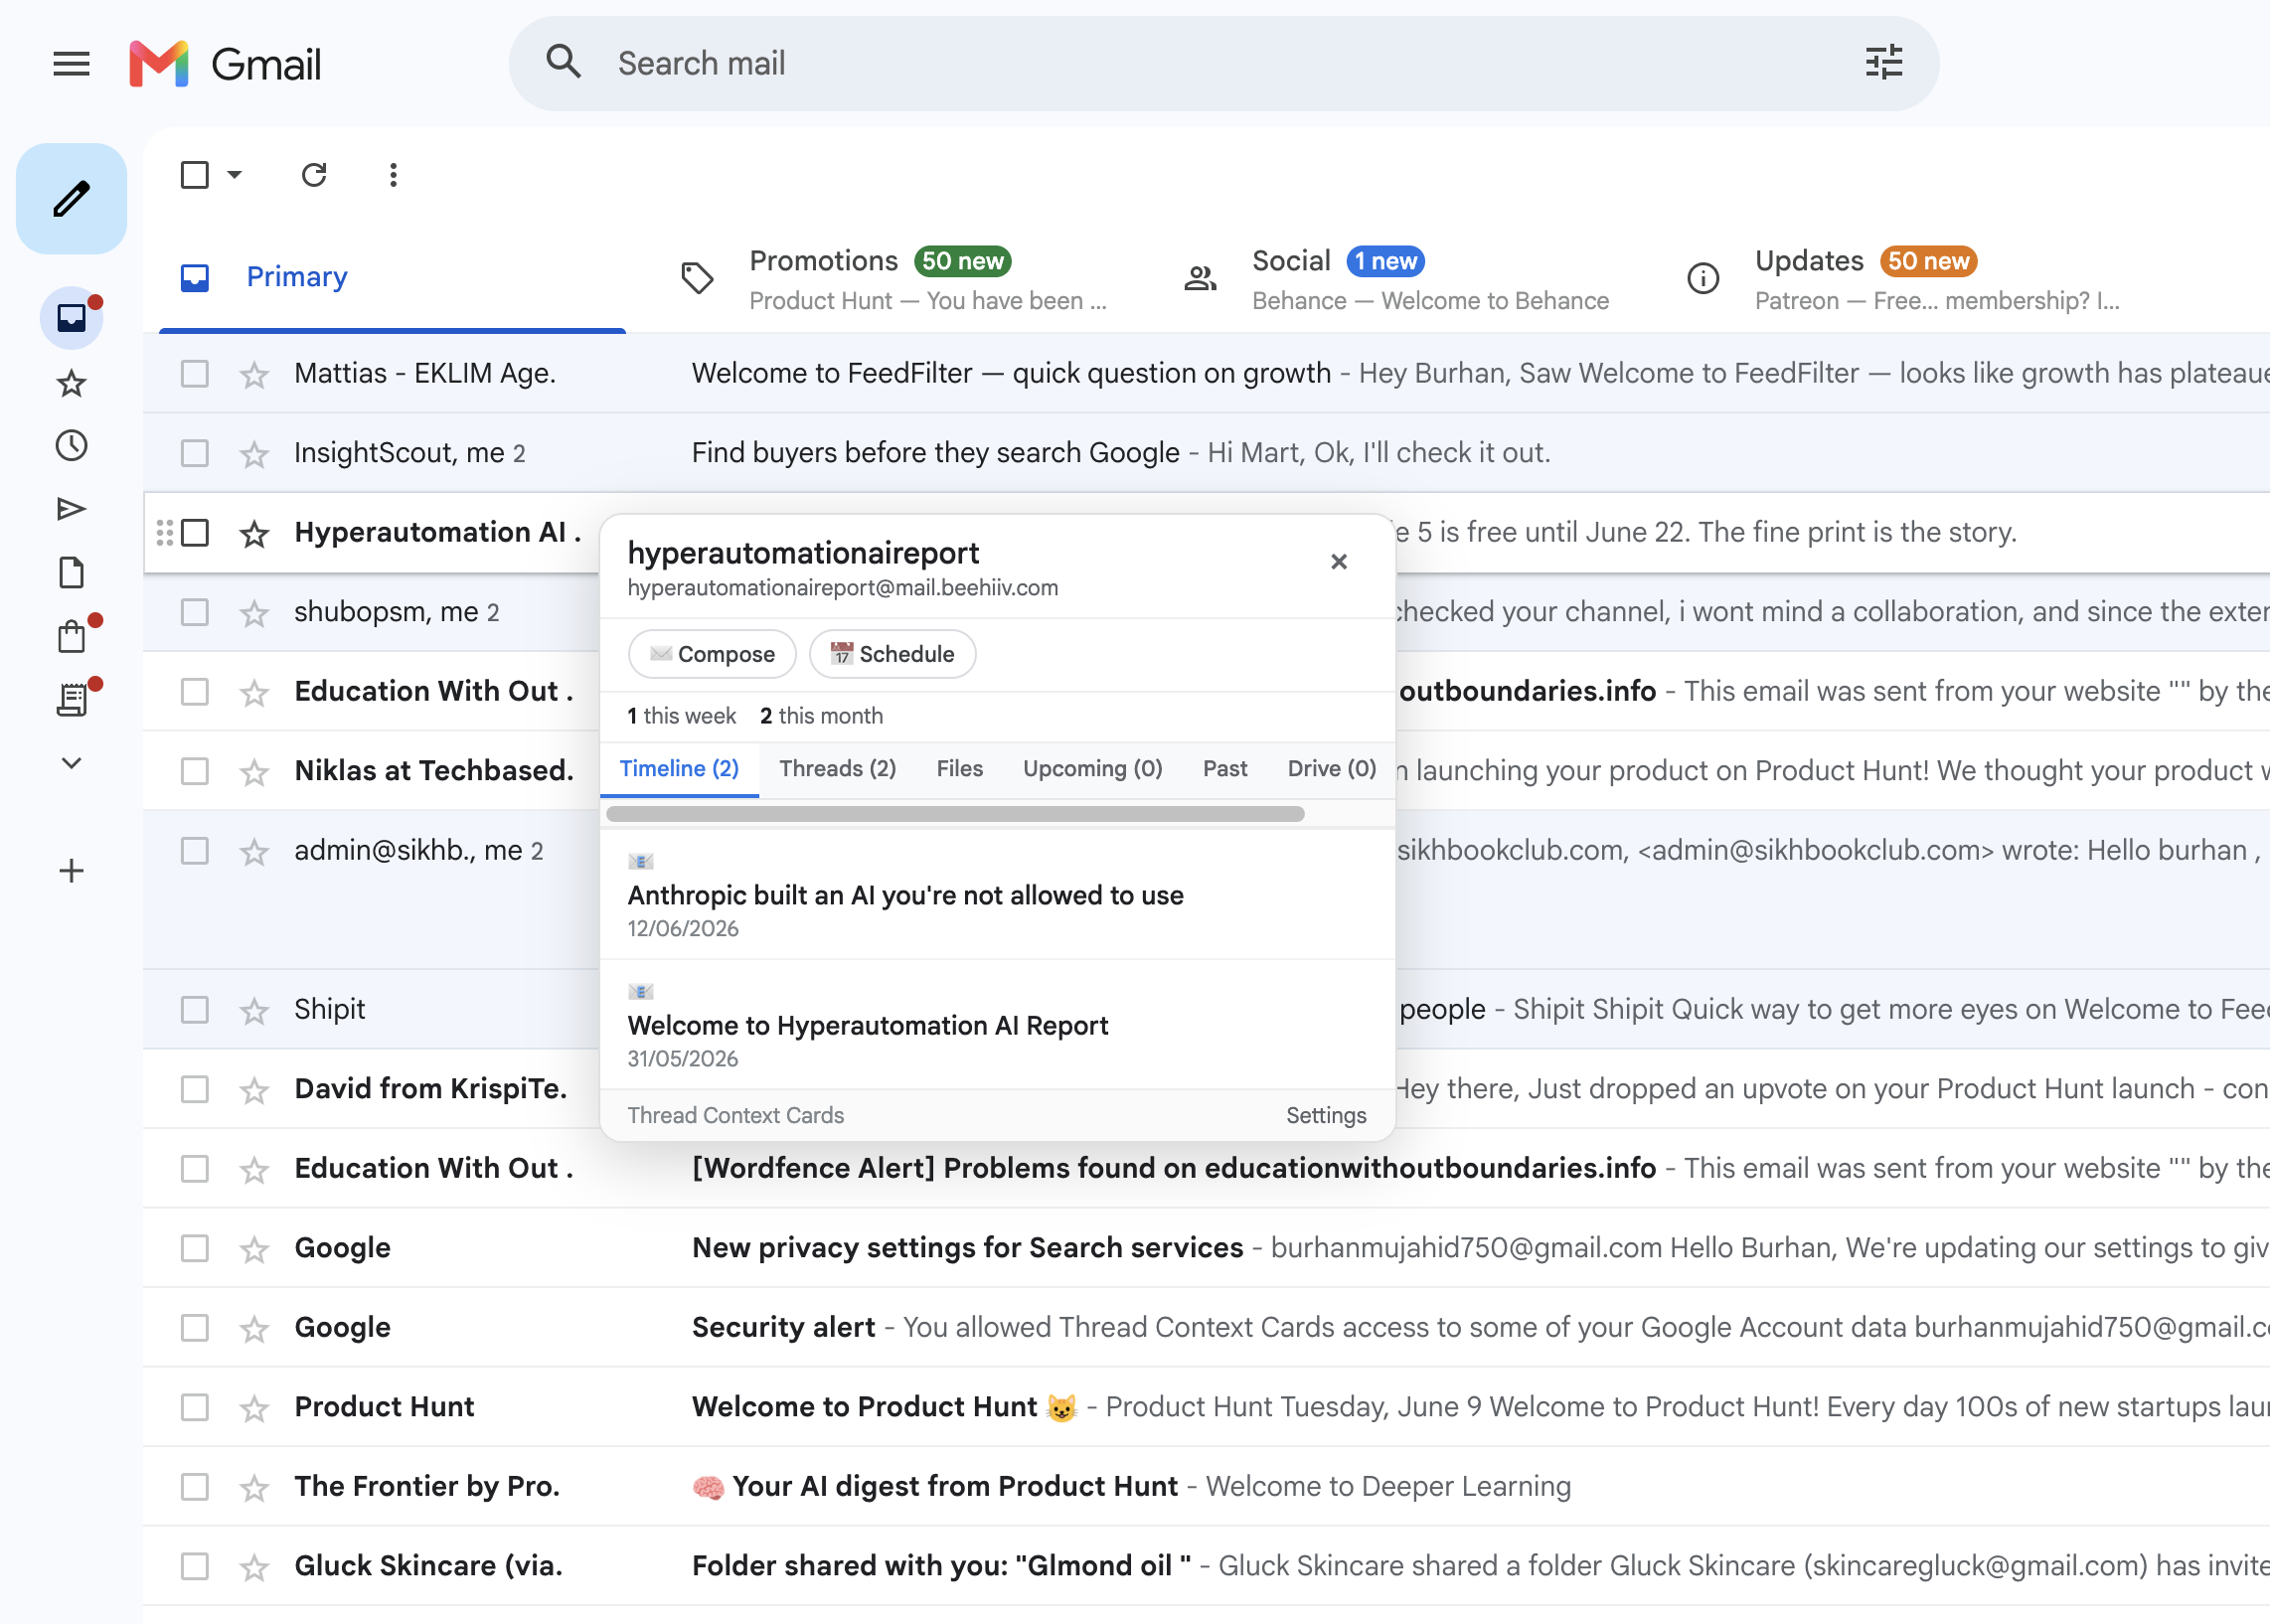Open 'Your AI digest from Product Hunt' email

(x=1206, y=1487)
